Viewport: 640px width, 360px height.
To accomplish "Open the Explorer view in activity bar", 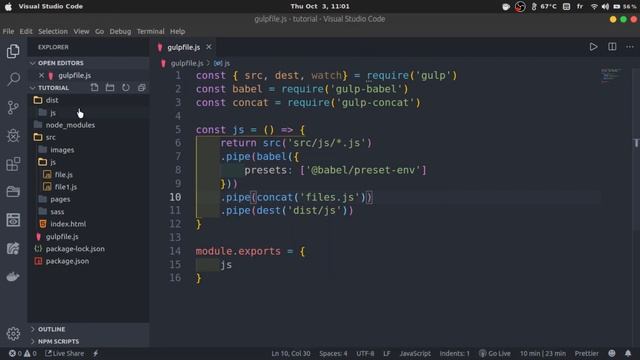I will pyautogui.click(x=13, y=51).
